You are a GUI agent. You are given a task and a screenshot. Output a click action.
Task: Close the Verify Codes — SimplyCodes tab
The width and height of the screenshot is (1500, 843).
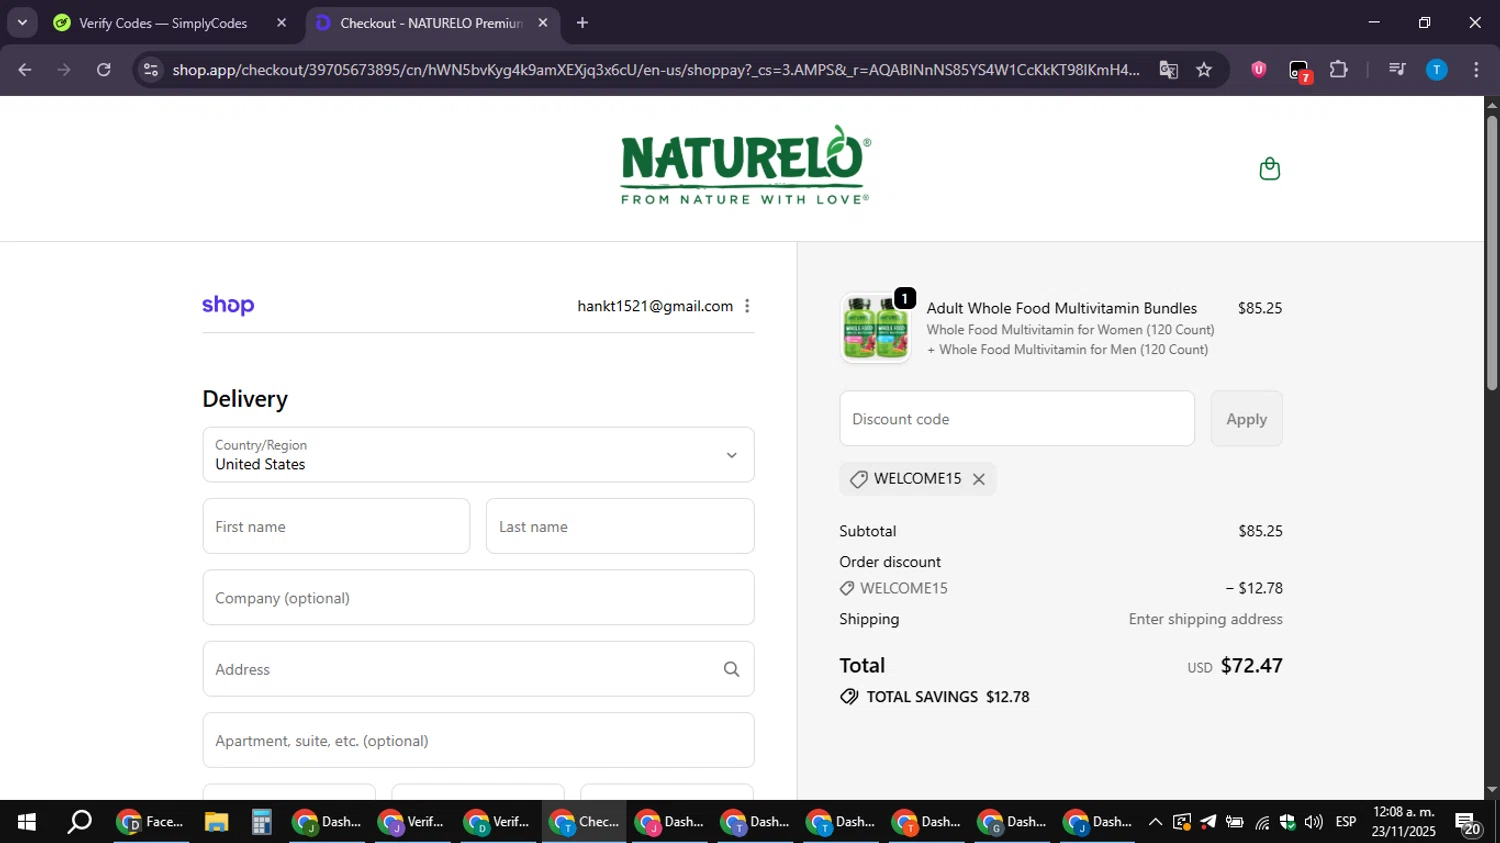281,23
